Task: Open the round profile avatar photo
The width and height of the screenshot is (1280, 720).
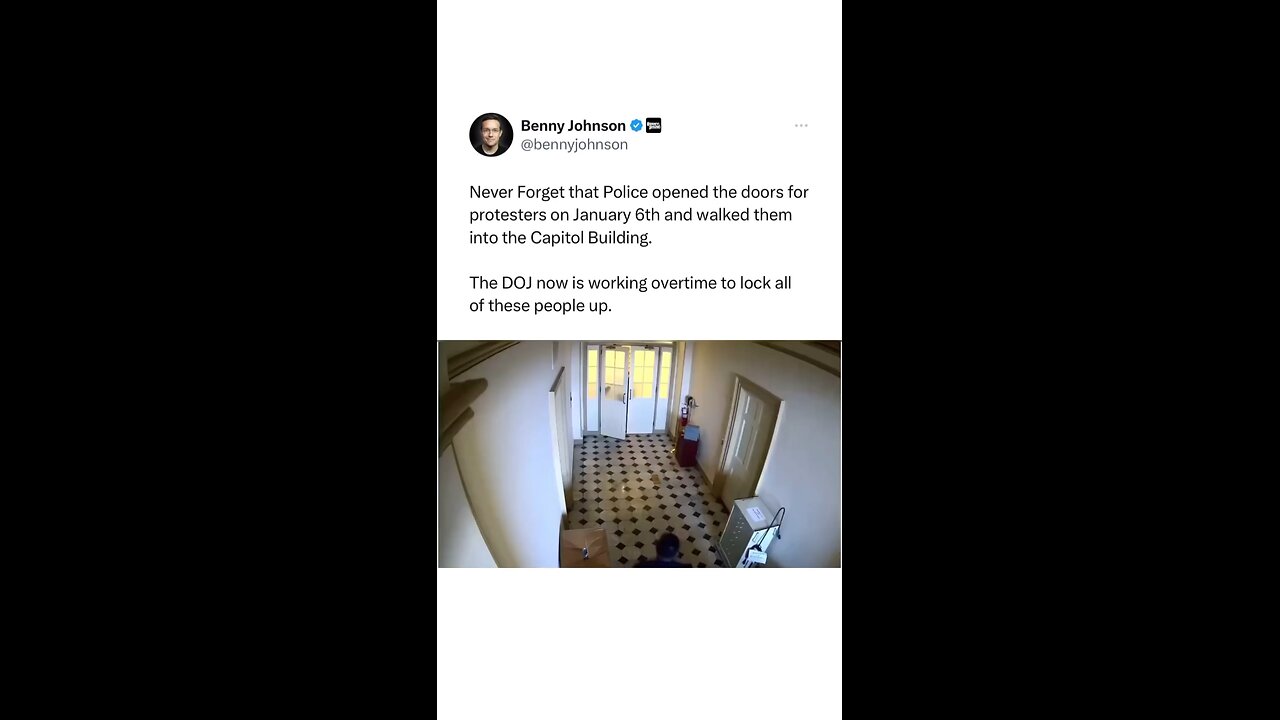Action: point(491,135)
